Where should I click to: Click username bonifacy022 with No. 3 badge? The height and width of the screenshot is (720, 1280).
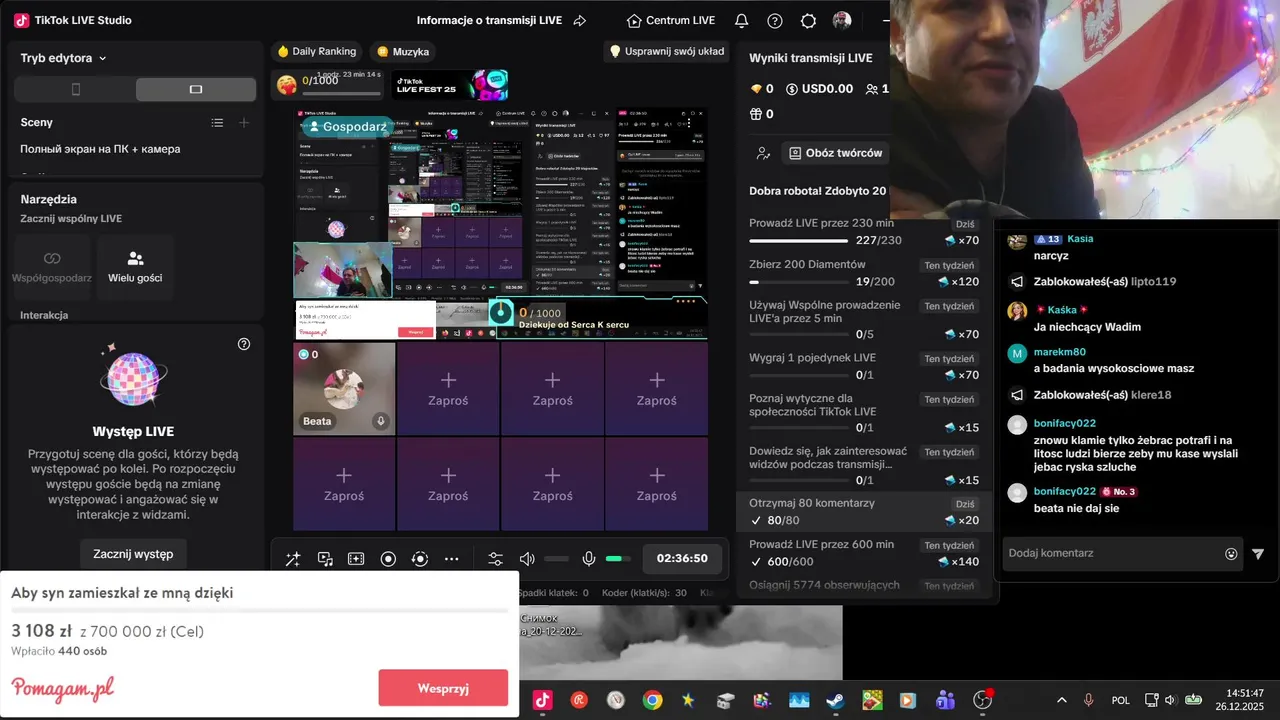[x=1065, y=491]
